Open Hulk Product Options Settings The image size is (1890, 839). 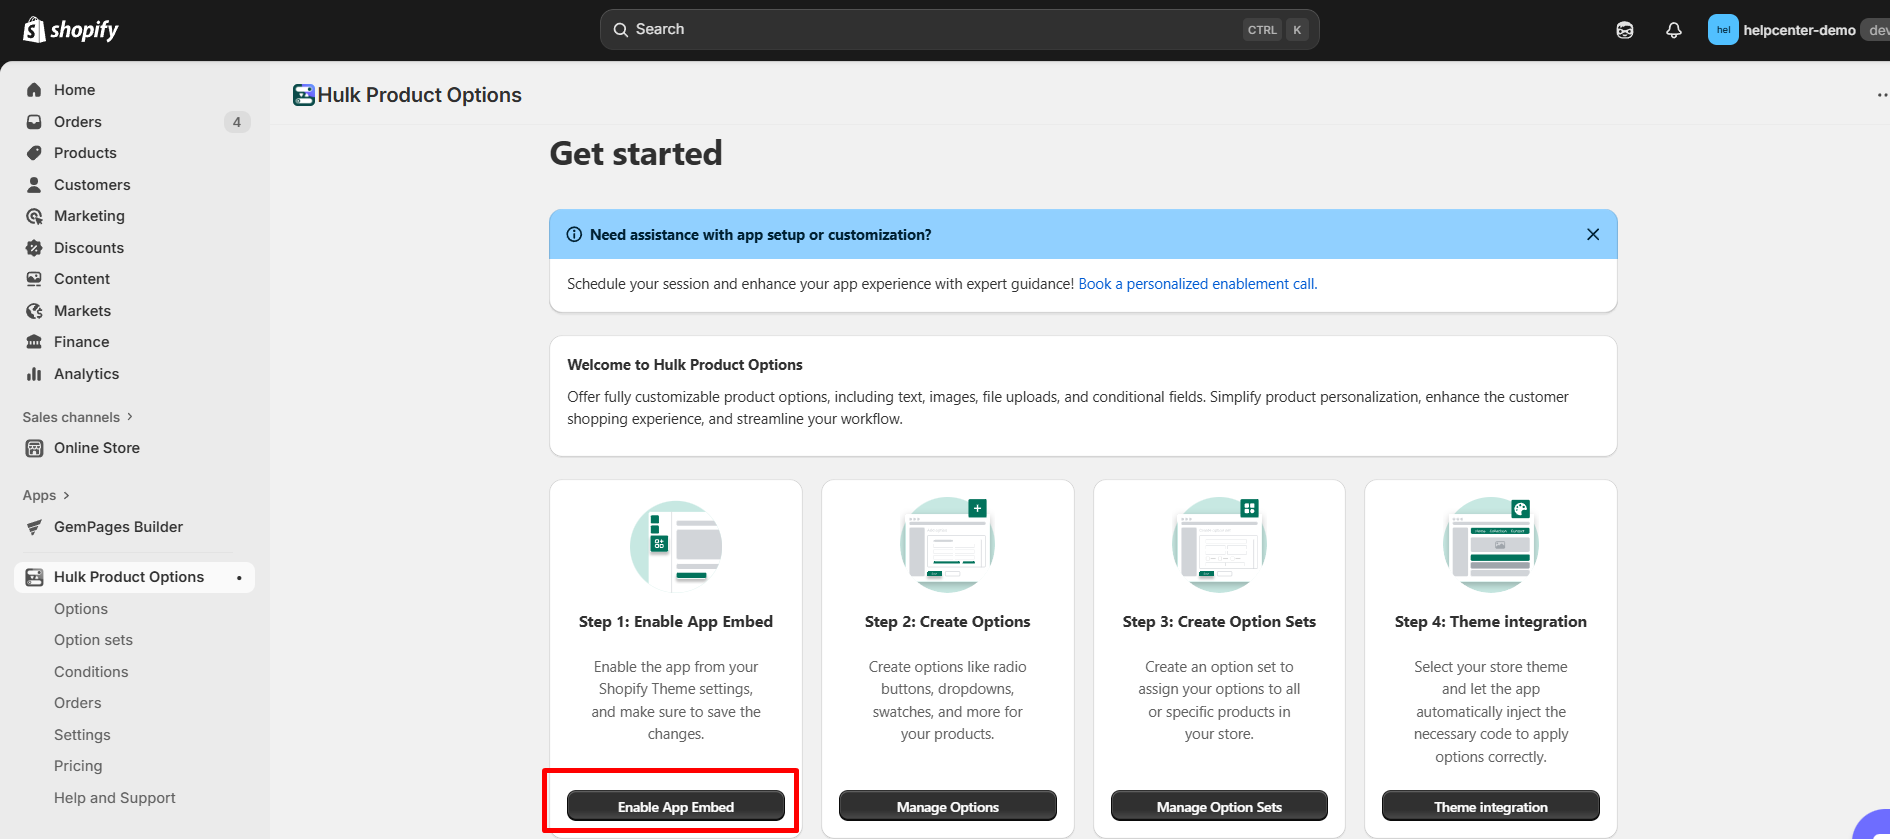tap(82, 735)
